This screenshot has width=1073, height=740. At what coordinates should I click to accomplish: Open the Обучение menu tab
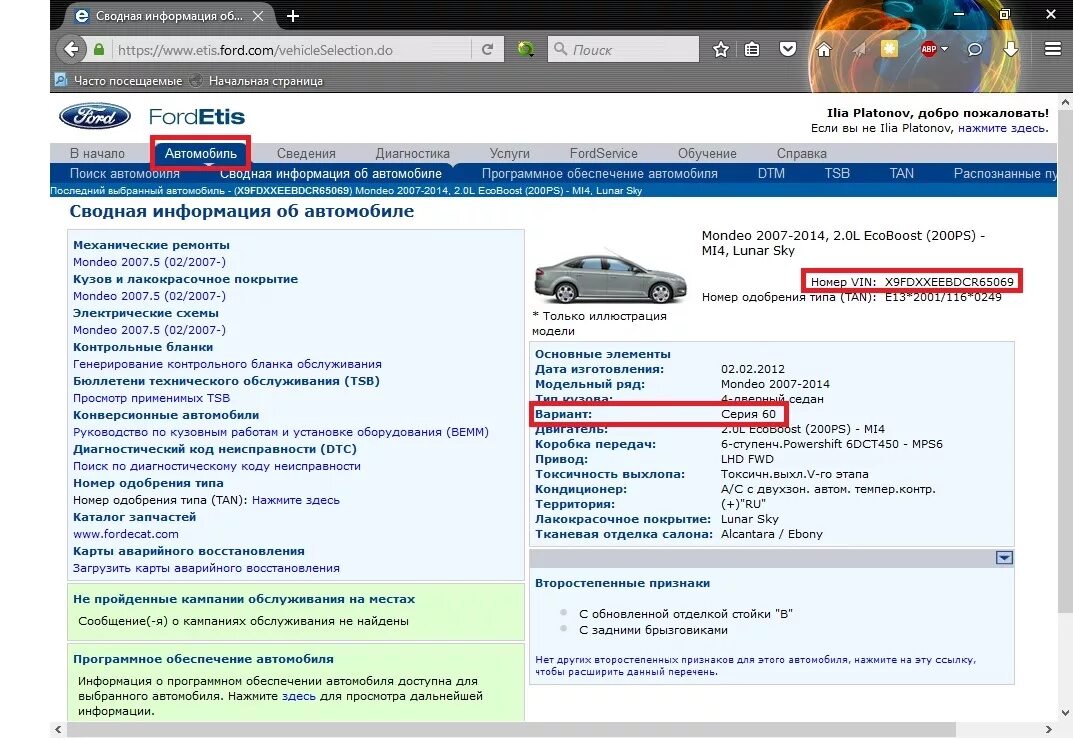(707, 153)
